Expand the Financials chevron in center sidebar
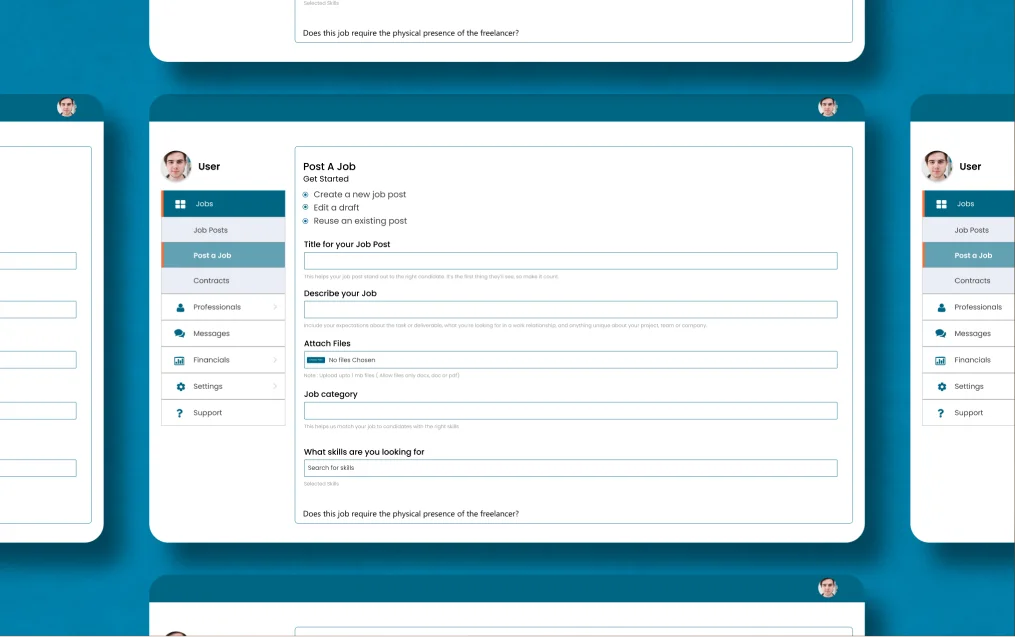The width and height of the screenshot is (1015, 637). (275, 360)
